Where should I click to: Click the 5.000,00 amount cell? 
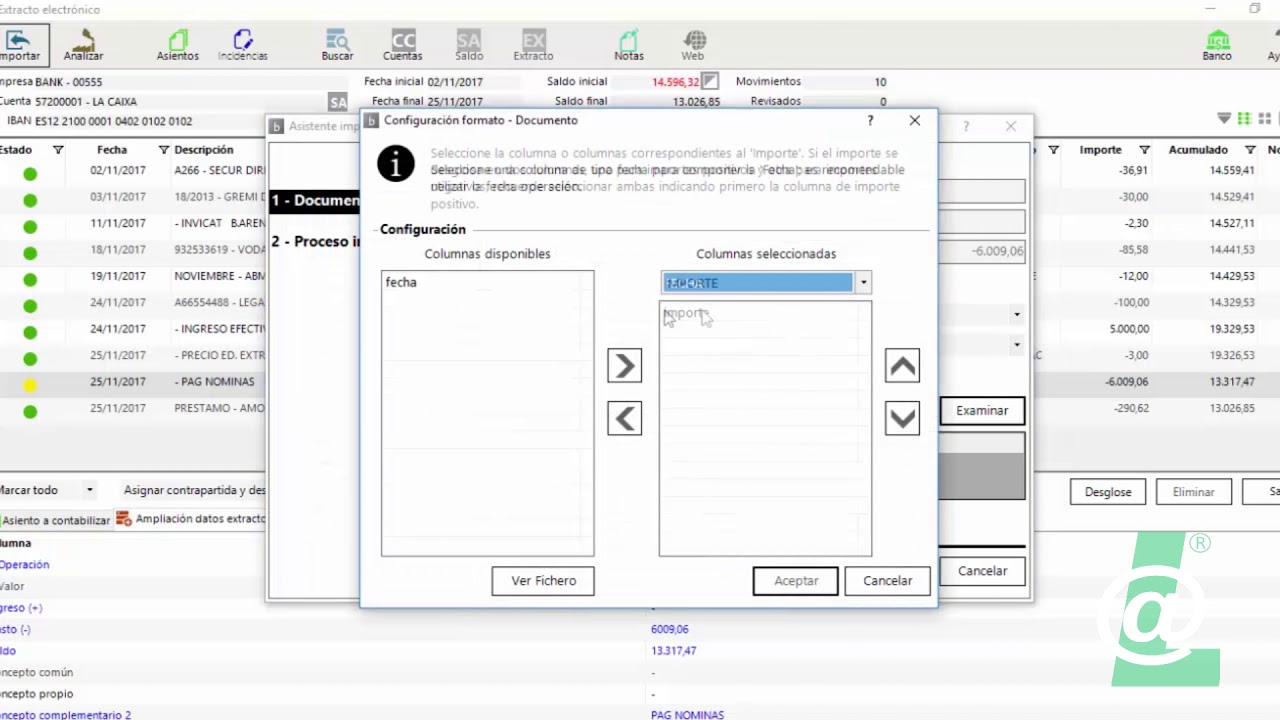[x=1129, y=329]
